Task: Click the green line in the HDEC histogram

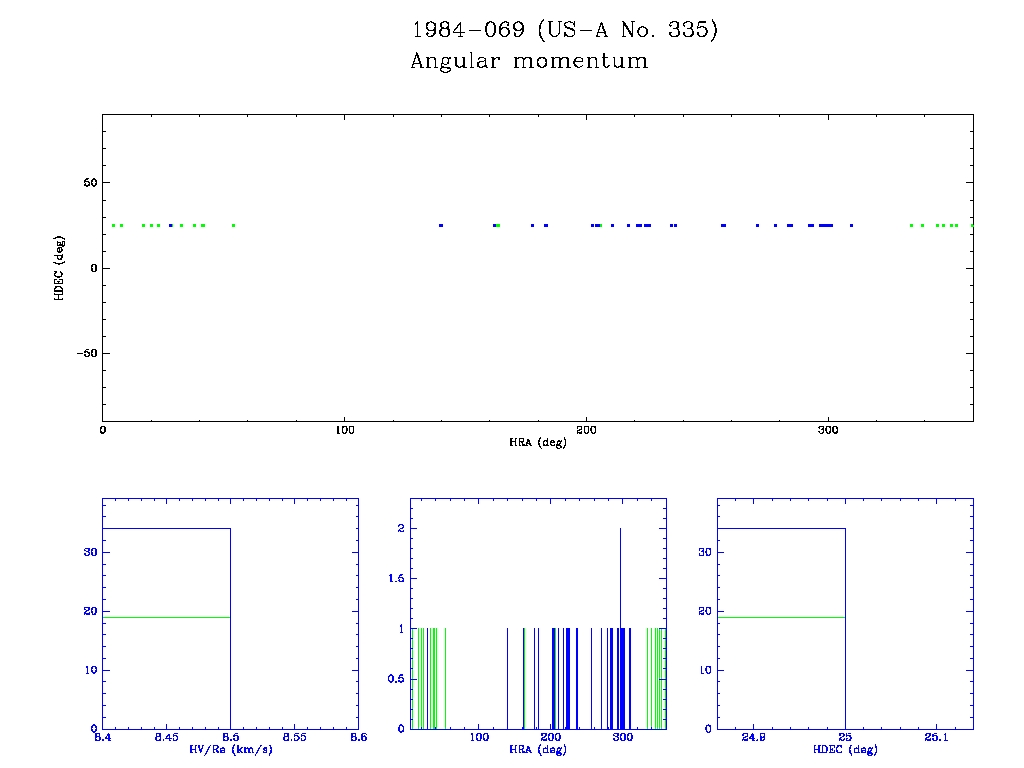Action: [781, 617]
